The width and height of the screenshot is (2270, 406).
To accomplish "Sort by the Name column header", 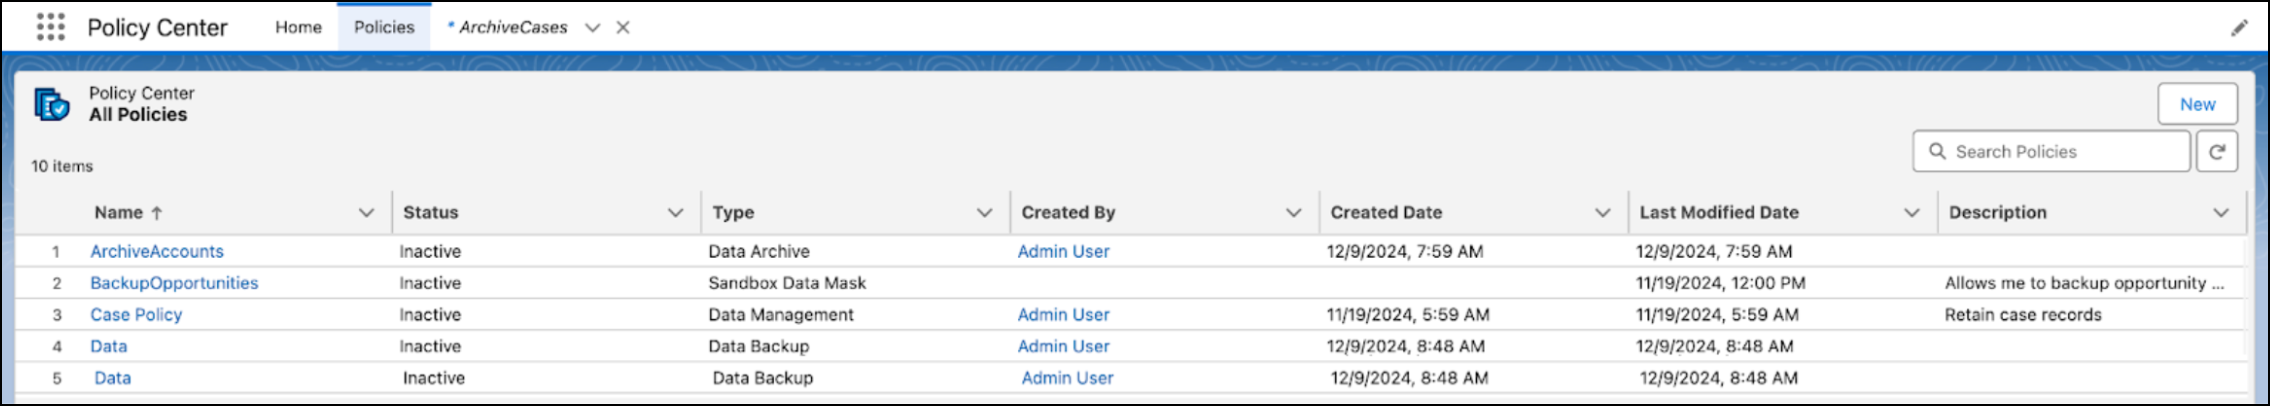I will pyautogui.click(x=127, y=213).
